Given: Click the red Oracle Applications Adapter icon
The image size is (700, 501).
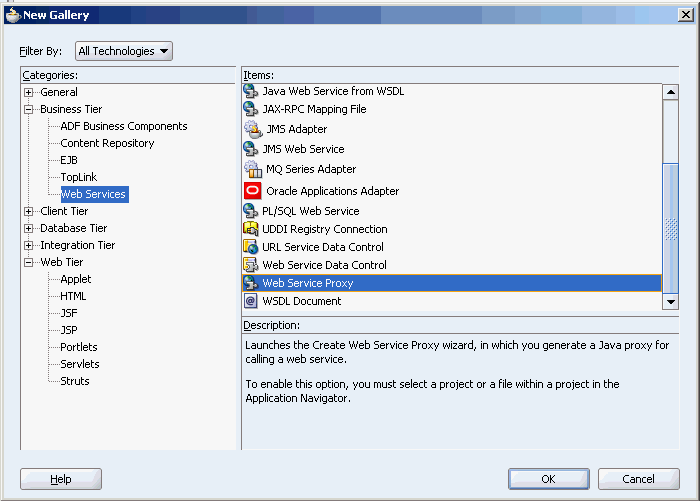Looking at the screenshot, I should (x=253, y=191).
